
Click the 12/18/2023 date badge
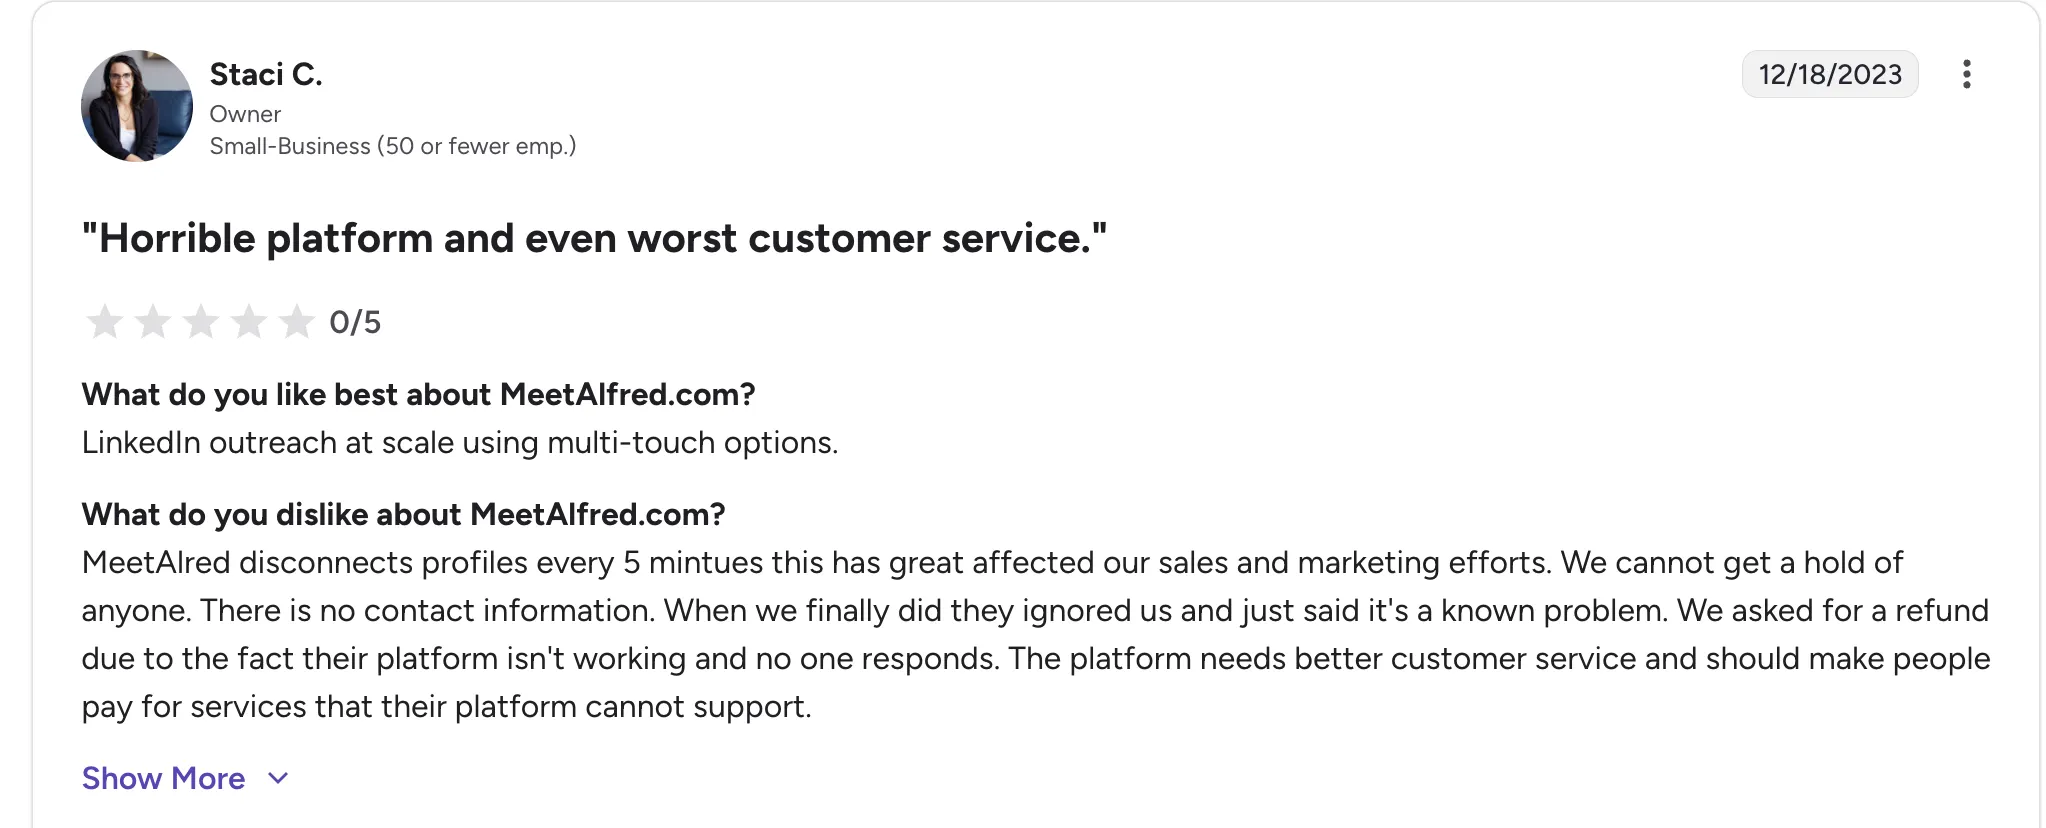click(x=1829, y=74)
